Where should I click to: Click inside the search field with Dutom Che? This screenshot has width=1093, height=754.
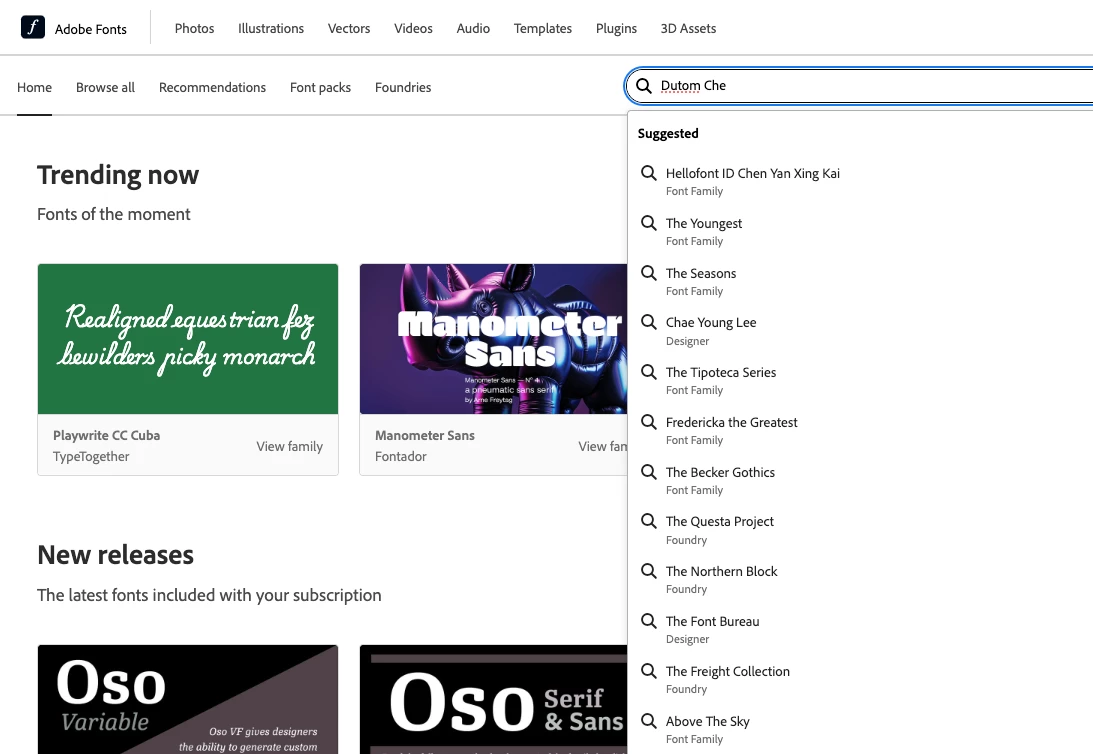(x=861, y=86)
